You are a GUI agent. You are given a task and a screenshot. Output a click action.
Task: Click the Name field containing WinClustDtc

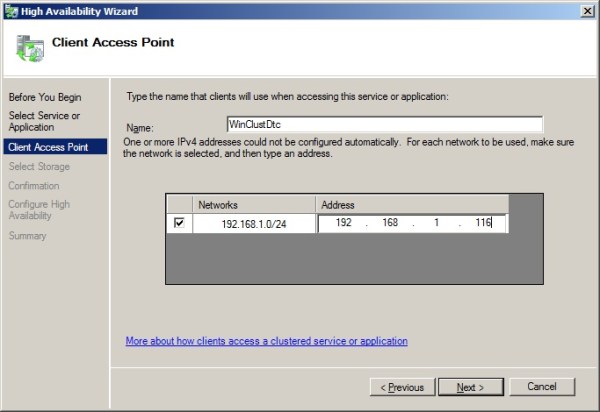pyautogui.click(x=384, y=125)
